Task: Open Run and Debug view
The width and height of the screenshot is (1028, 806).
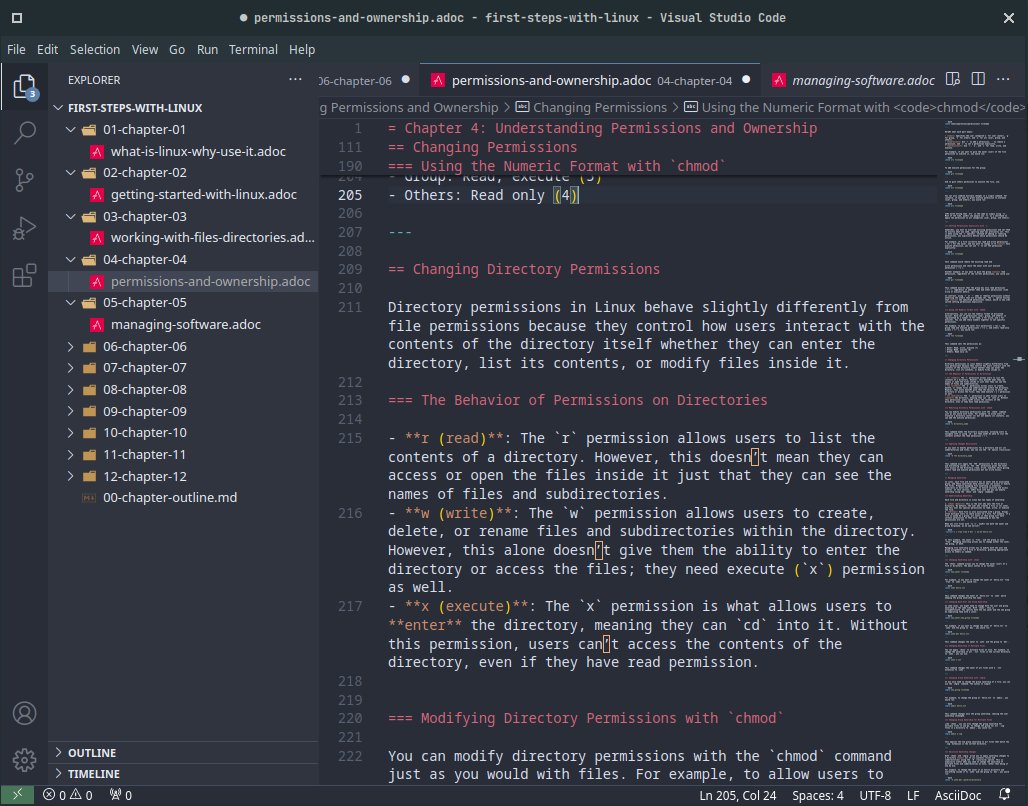Action: [24, 228]
